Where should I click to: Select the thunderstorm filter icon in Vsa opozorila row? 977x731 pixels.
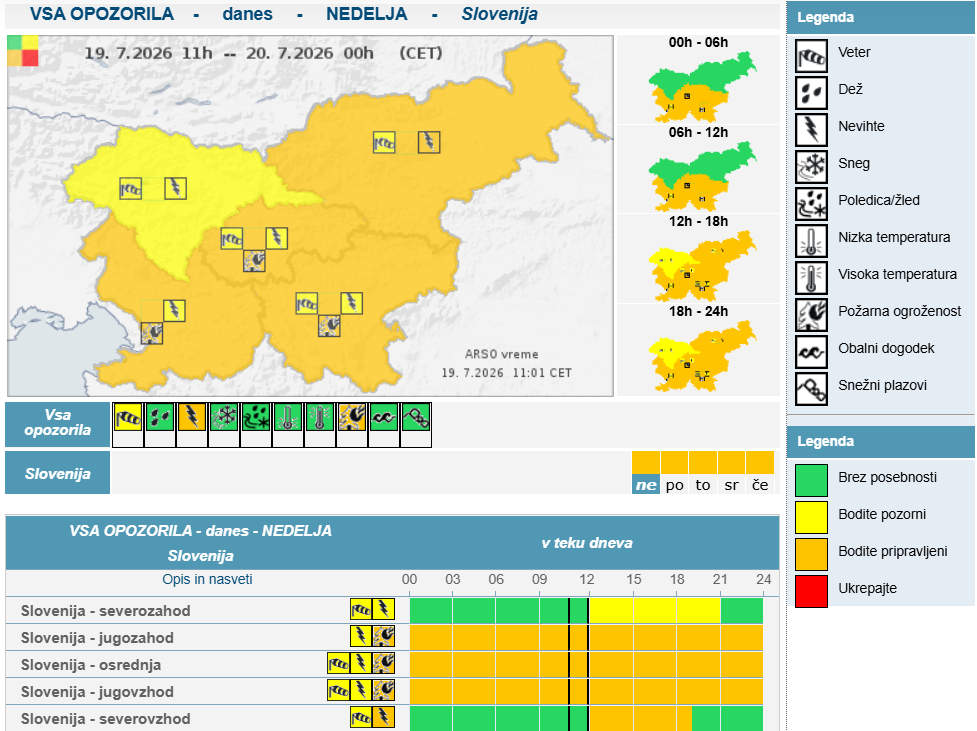192,417
